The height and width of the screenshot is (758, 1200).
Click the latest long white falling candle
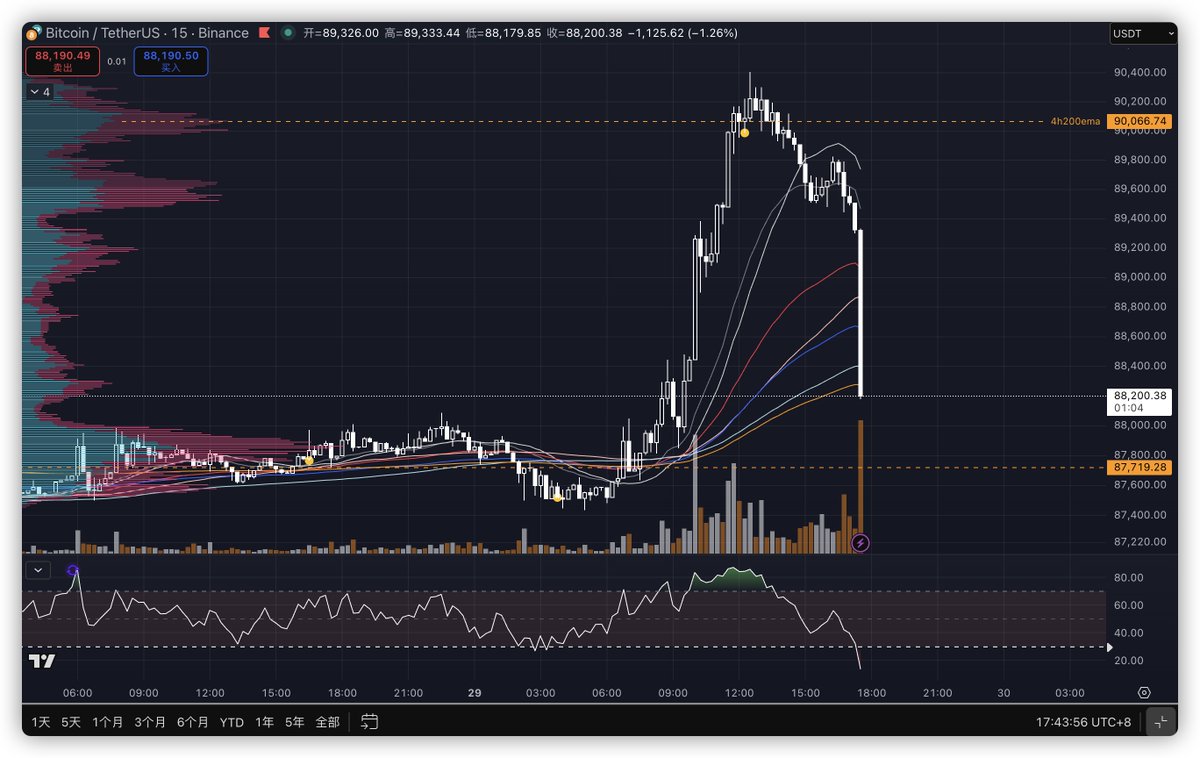860,313
